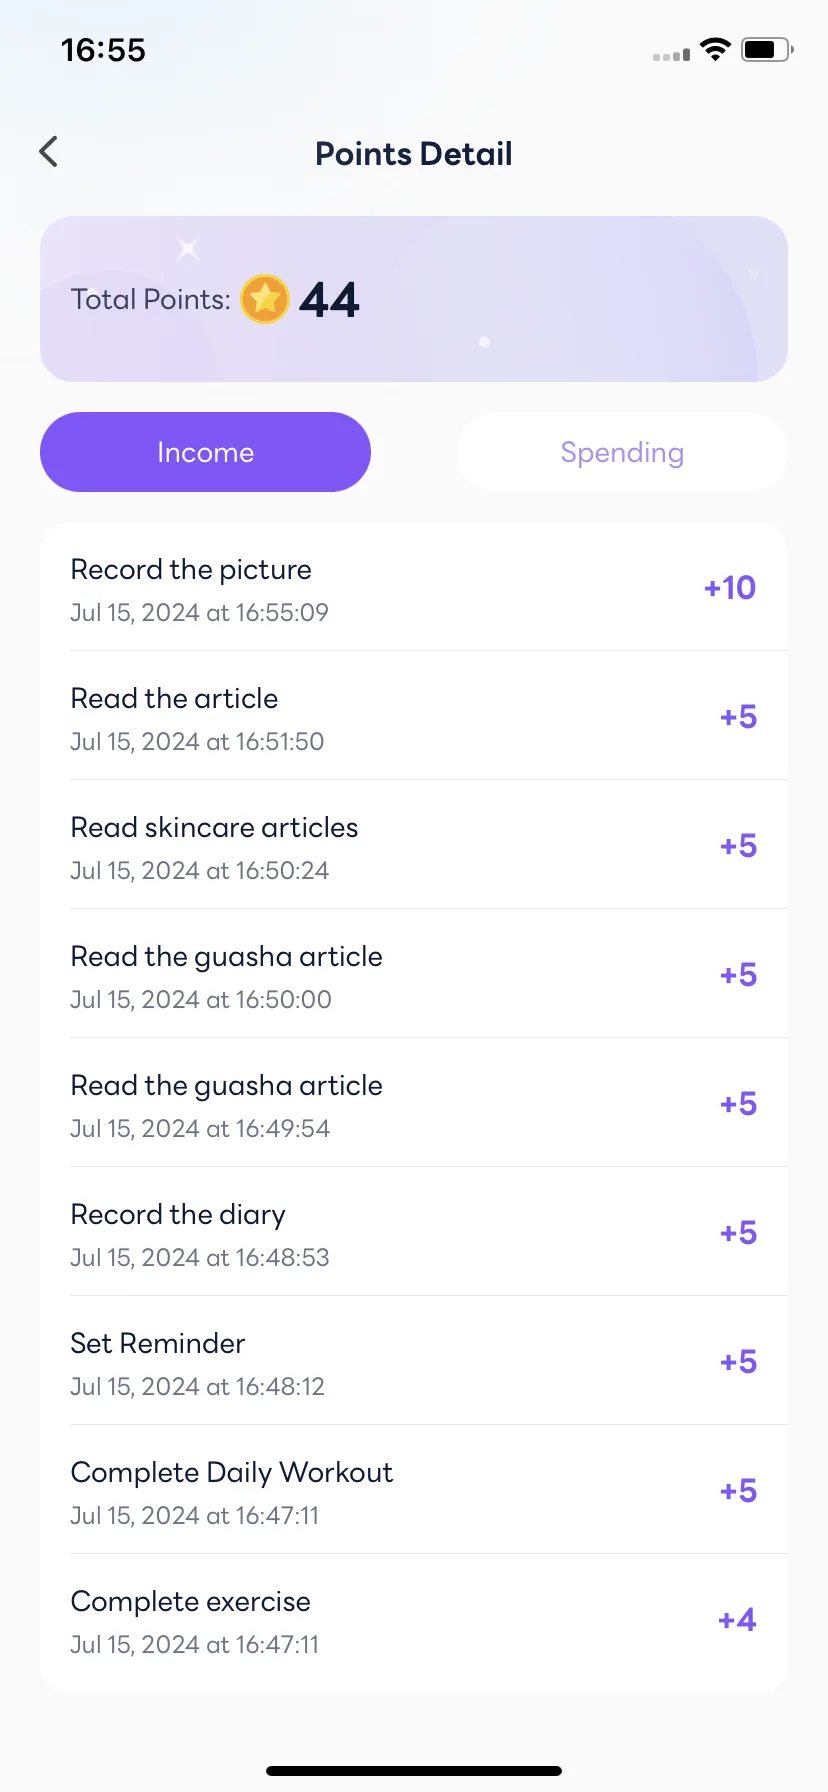Switch to the Spending tab
Viewport: 828px width, 1792px height.
(x=622, y=452)
